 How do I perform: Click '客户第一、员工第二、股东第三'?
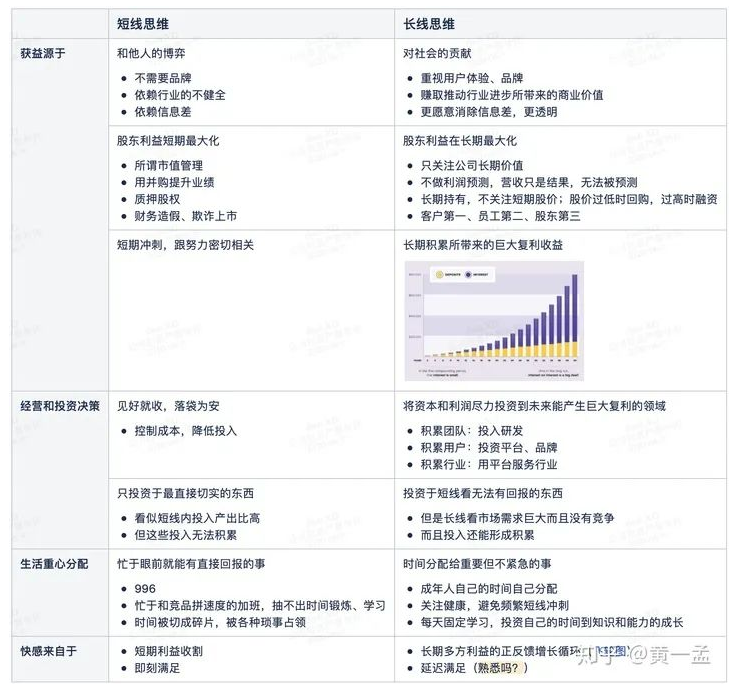pos(500,216)
